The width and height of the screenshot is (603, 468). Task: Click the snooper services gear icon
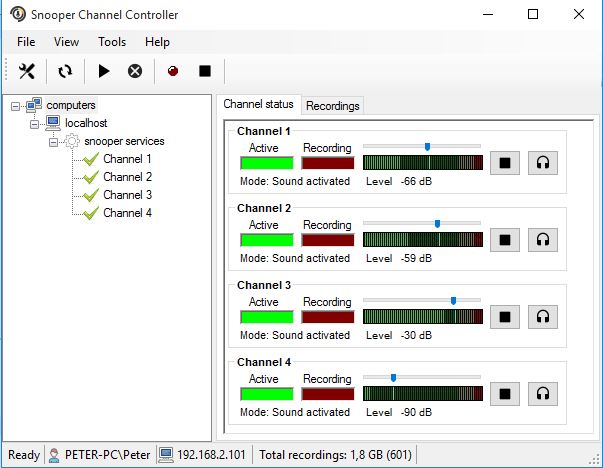[x=72, y=141]
